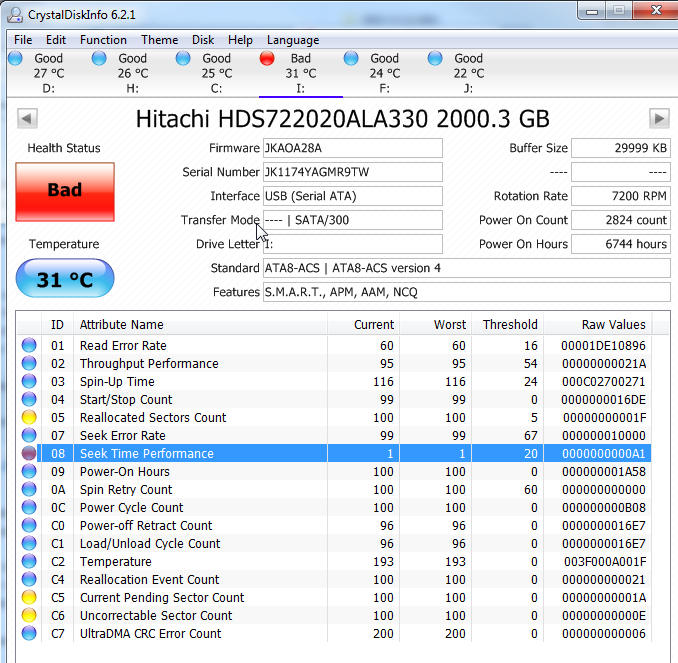Viewport: 678px width, 663px height.
Task: Select the C: drive status icon
Action: pyautogui.click(x=183, y=58)
